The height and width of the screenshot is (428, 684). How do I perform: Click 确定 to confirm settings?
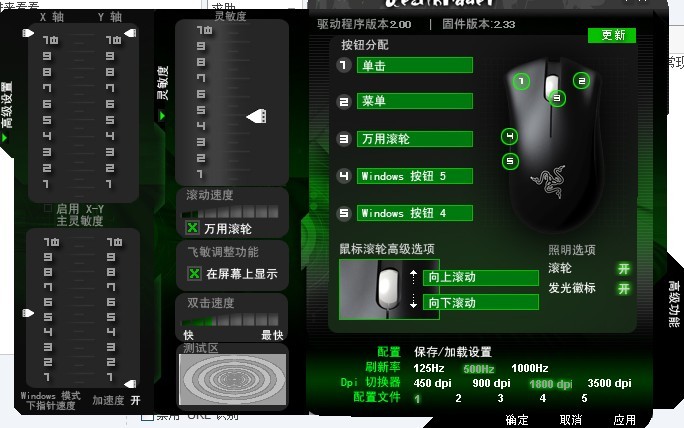[x=516, y=420]
